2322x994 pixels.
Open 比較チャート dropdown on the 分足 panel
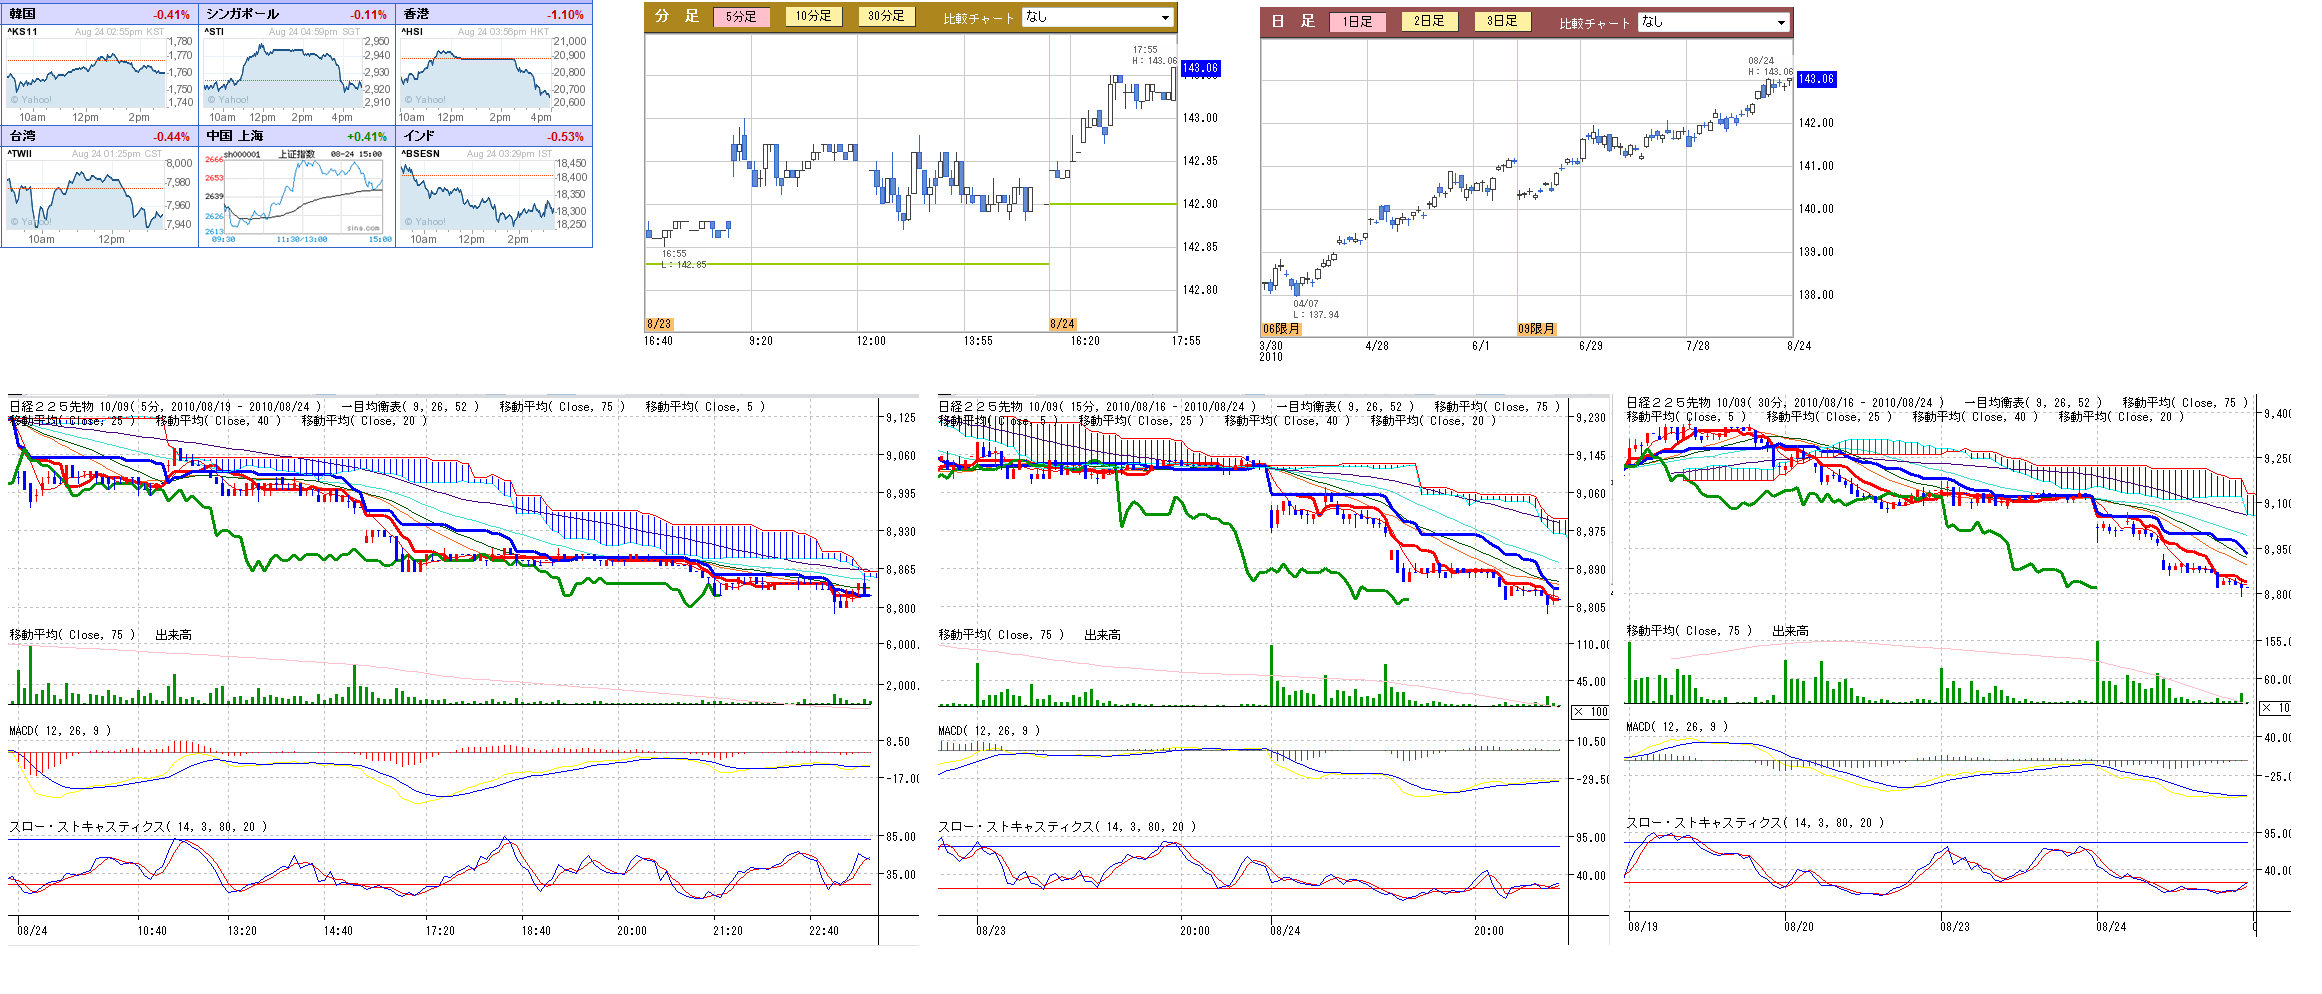coord(1097,17)
